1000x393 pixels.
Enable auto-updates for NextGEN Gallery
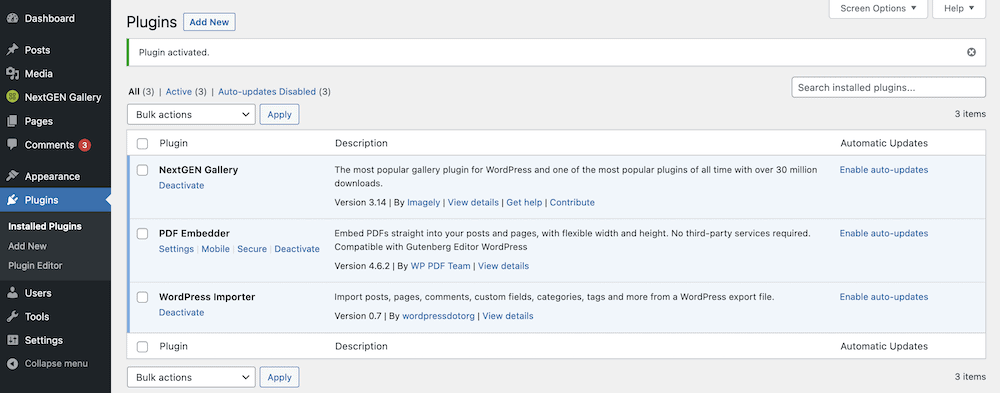[883, 170]
